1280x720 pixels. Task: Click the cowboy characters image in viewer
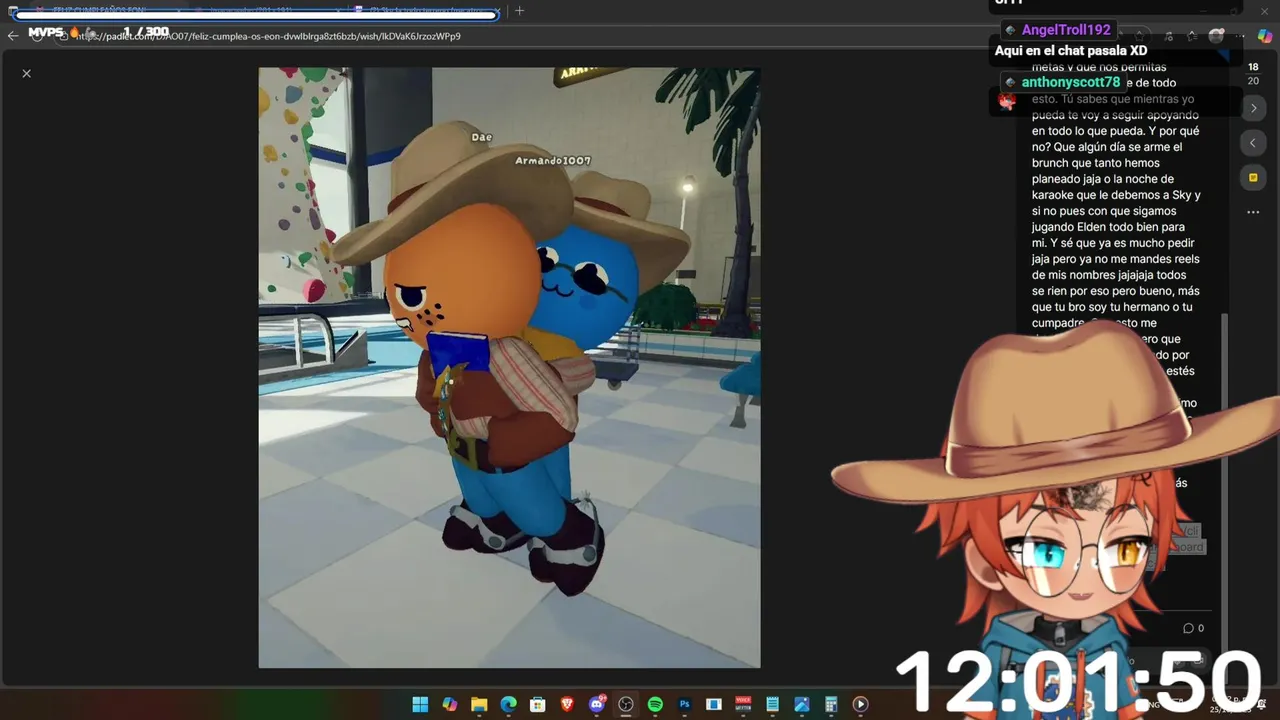(509, 367)
